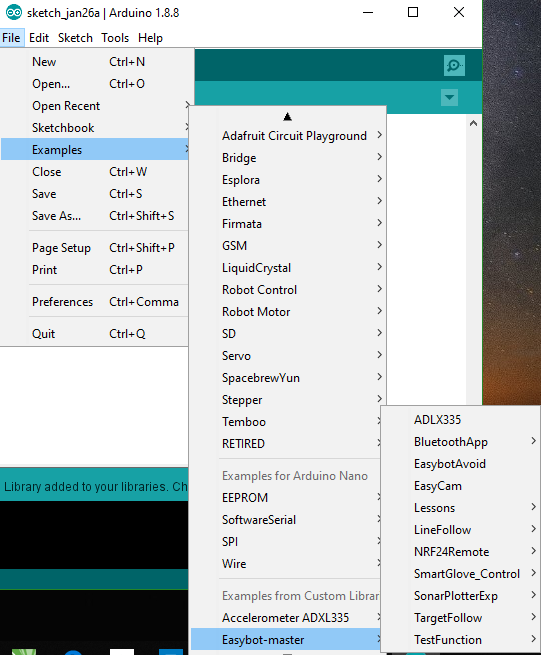This screenshot has height=655, width=541.
Task: Open SpacebrewYun examples
Action: (288, 378)
